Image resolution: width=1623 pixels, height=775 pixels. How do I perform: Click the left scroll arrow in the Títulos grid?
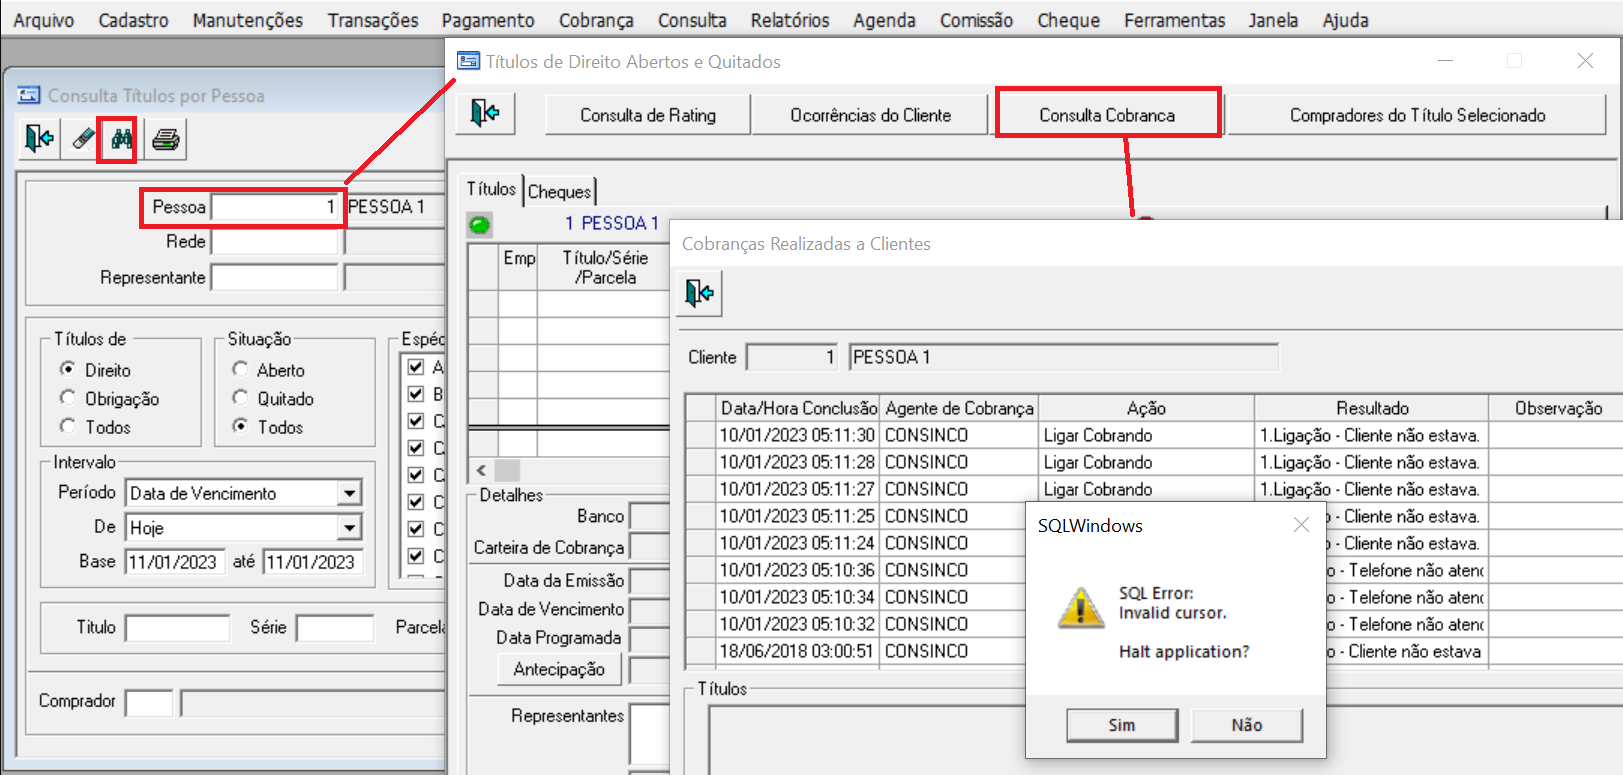click(x=482, y=470)
